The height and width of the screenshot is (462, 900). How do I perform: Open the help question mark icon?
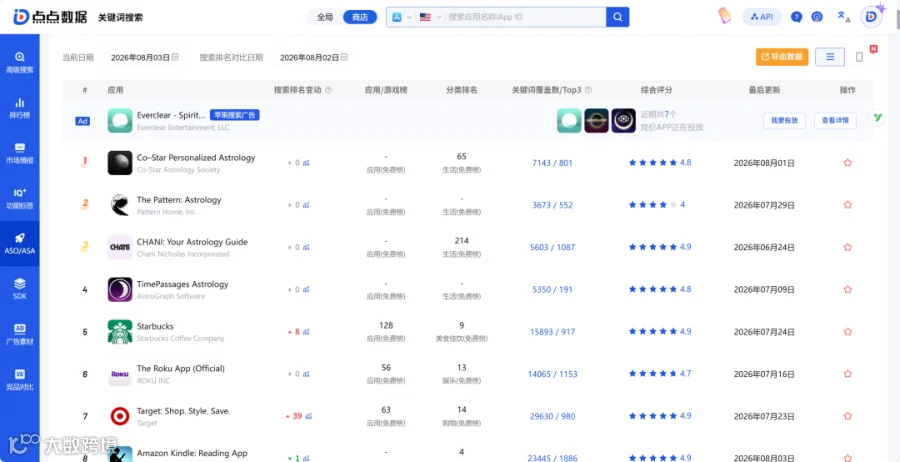coord(796,17)
